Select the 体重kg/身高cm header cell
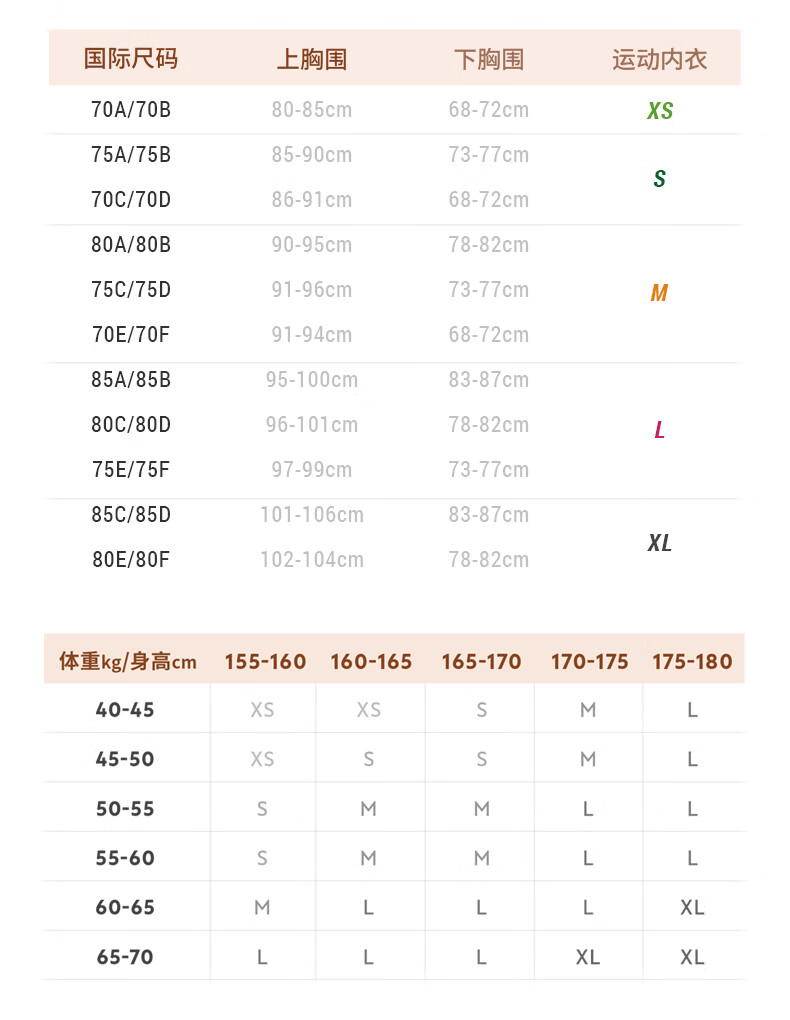This screenshot has width=790, height=1020. [128, 662]
